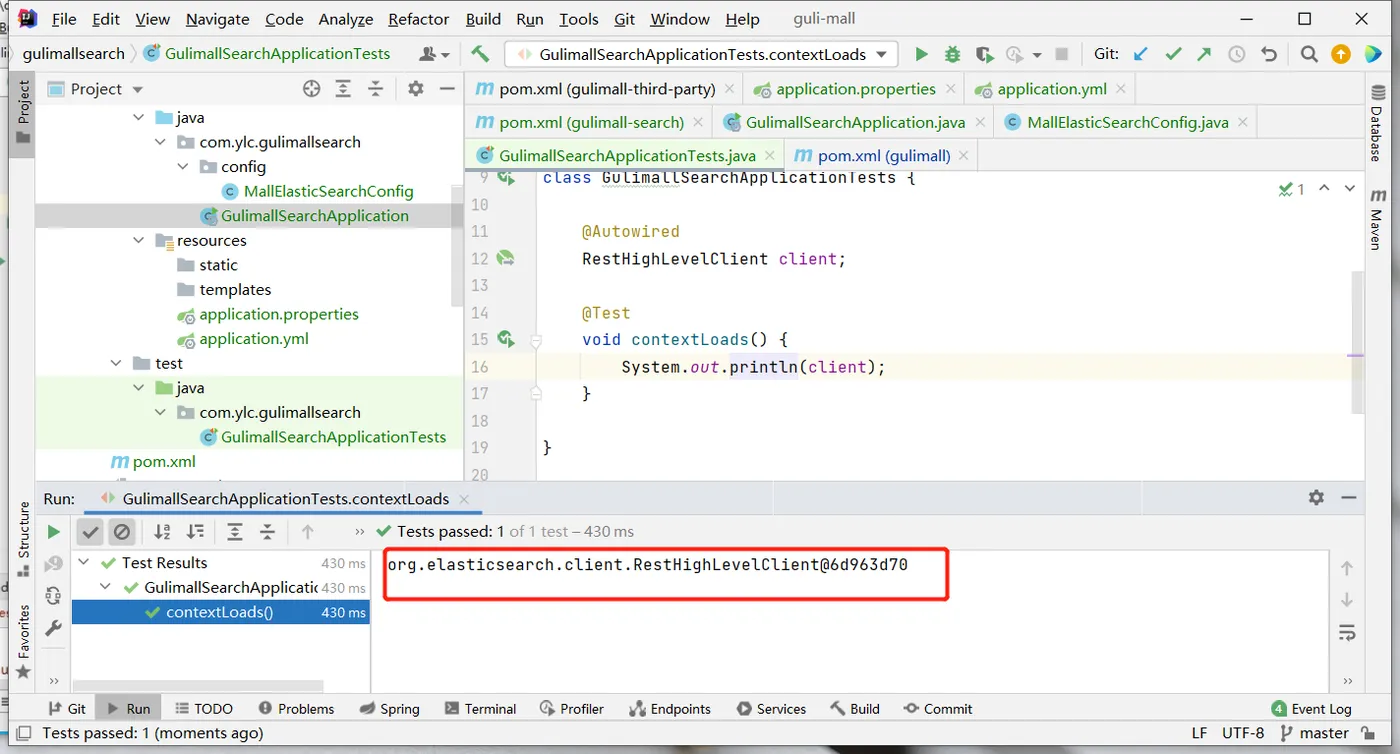This screenshot has height=754, width=1400.
Task: Open Search Everywhere magnifier icon
Action: tap(1309, 54)
